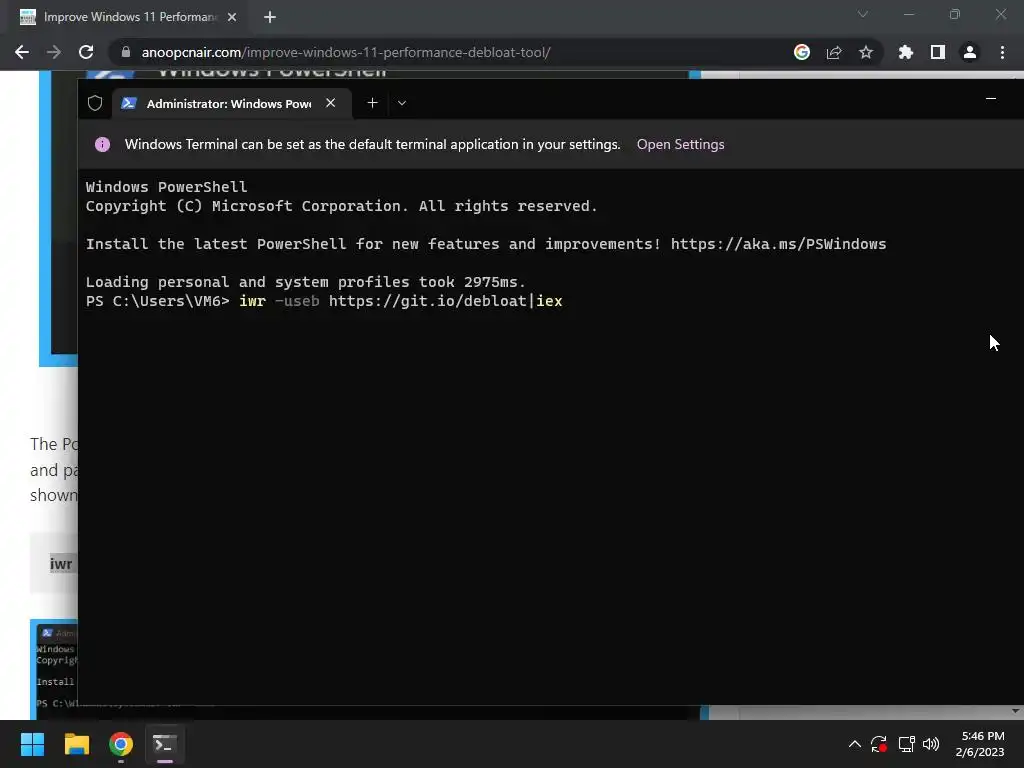Viewport: 1024px width, 768px height.
Task: Click the Google icon in address bar
Action: pyautogui.click(x=802, y=52)
